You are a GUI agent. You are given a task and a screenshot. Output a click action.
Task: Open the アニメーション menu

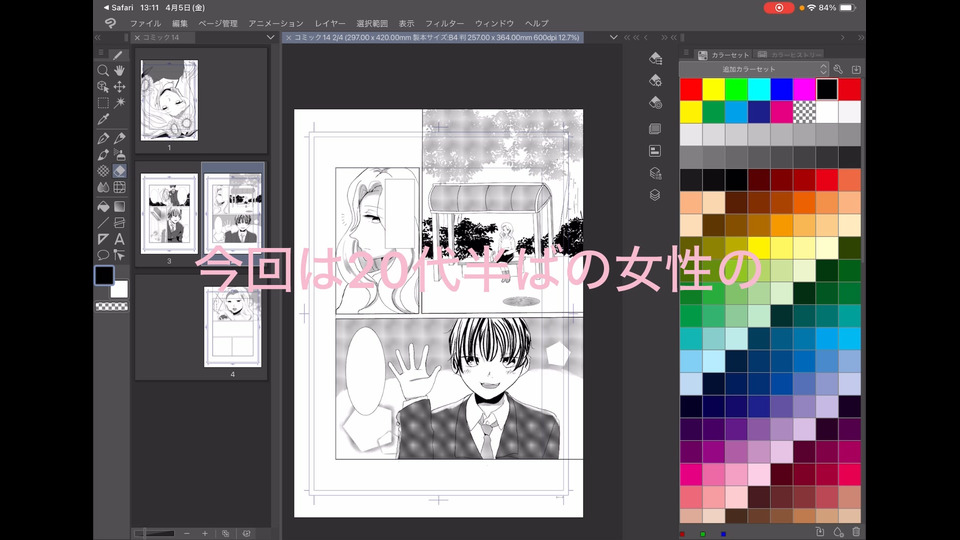coord(276,23)
